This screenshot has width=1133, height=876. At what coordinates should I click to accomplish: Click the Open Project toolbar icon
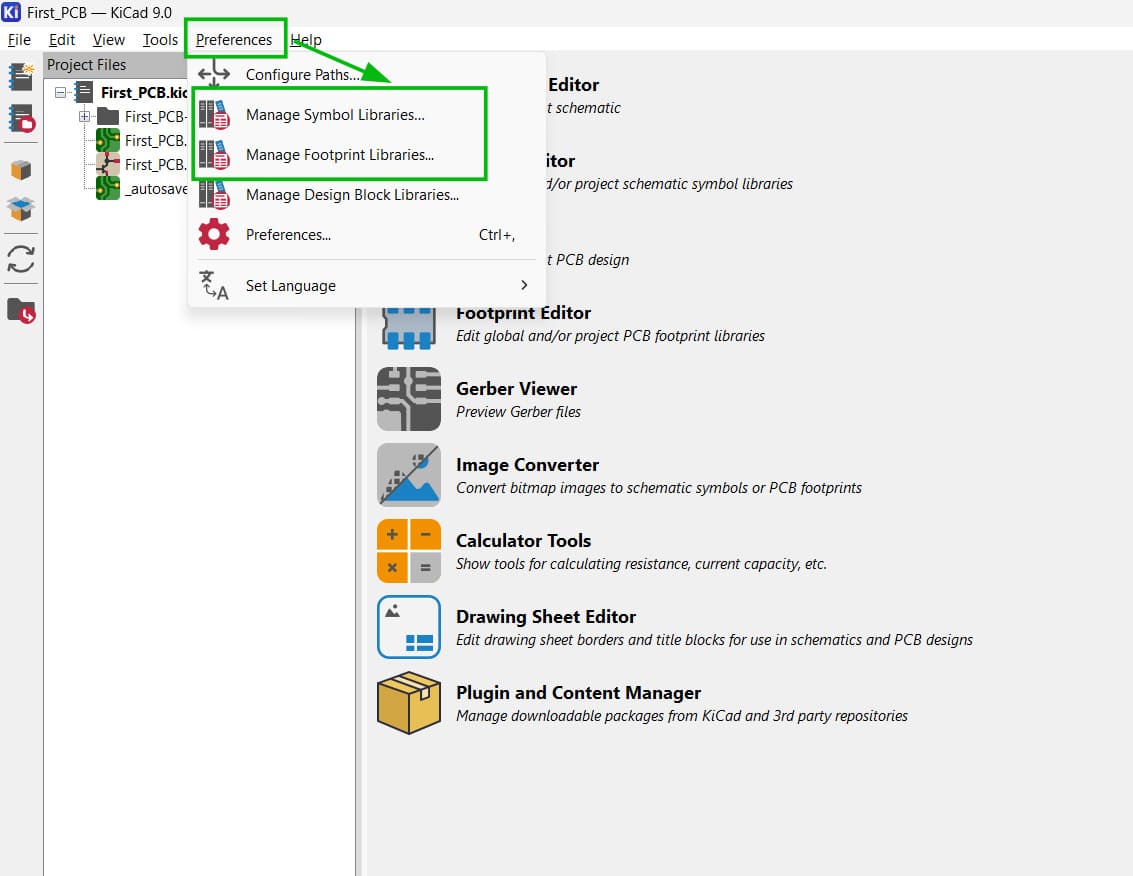coord(21,118)
